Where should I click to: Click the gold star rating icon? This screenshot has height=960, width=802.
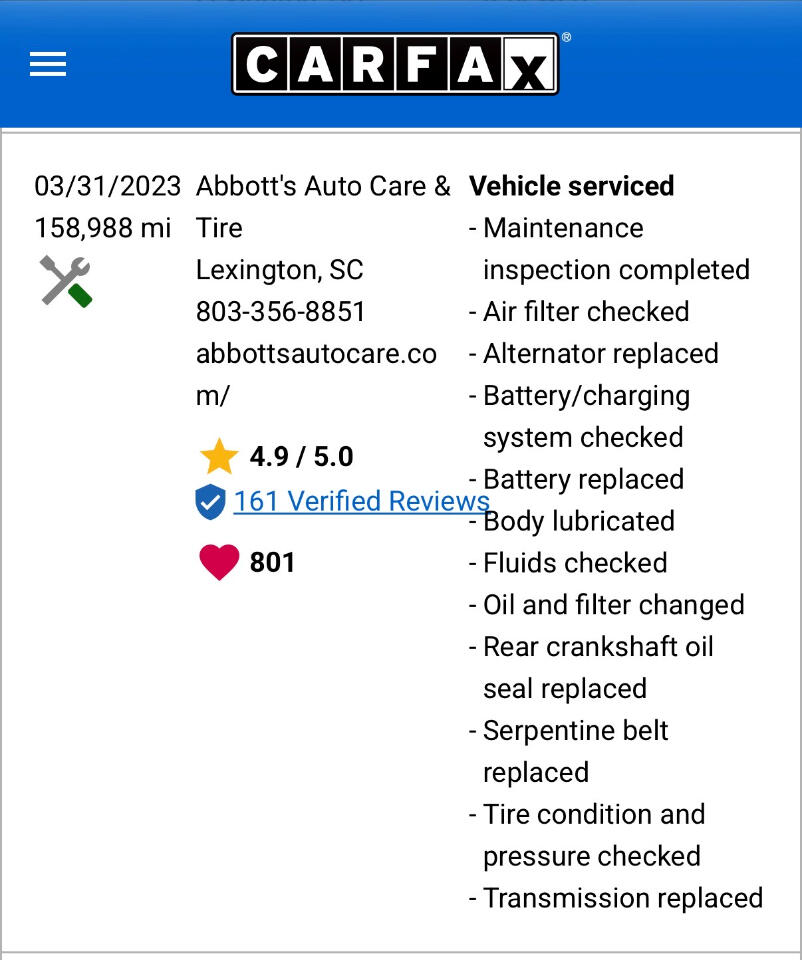coord(218,456)
